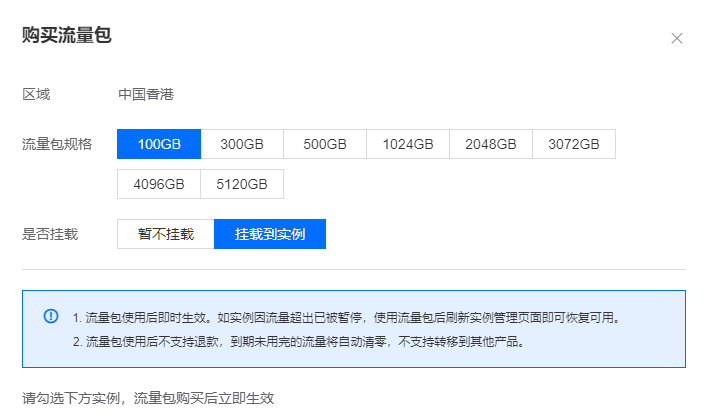The height and width of the screenshot is (415, 706).
Task: Set mount option to 暂不挂载
Action: [x=166, y=234]
